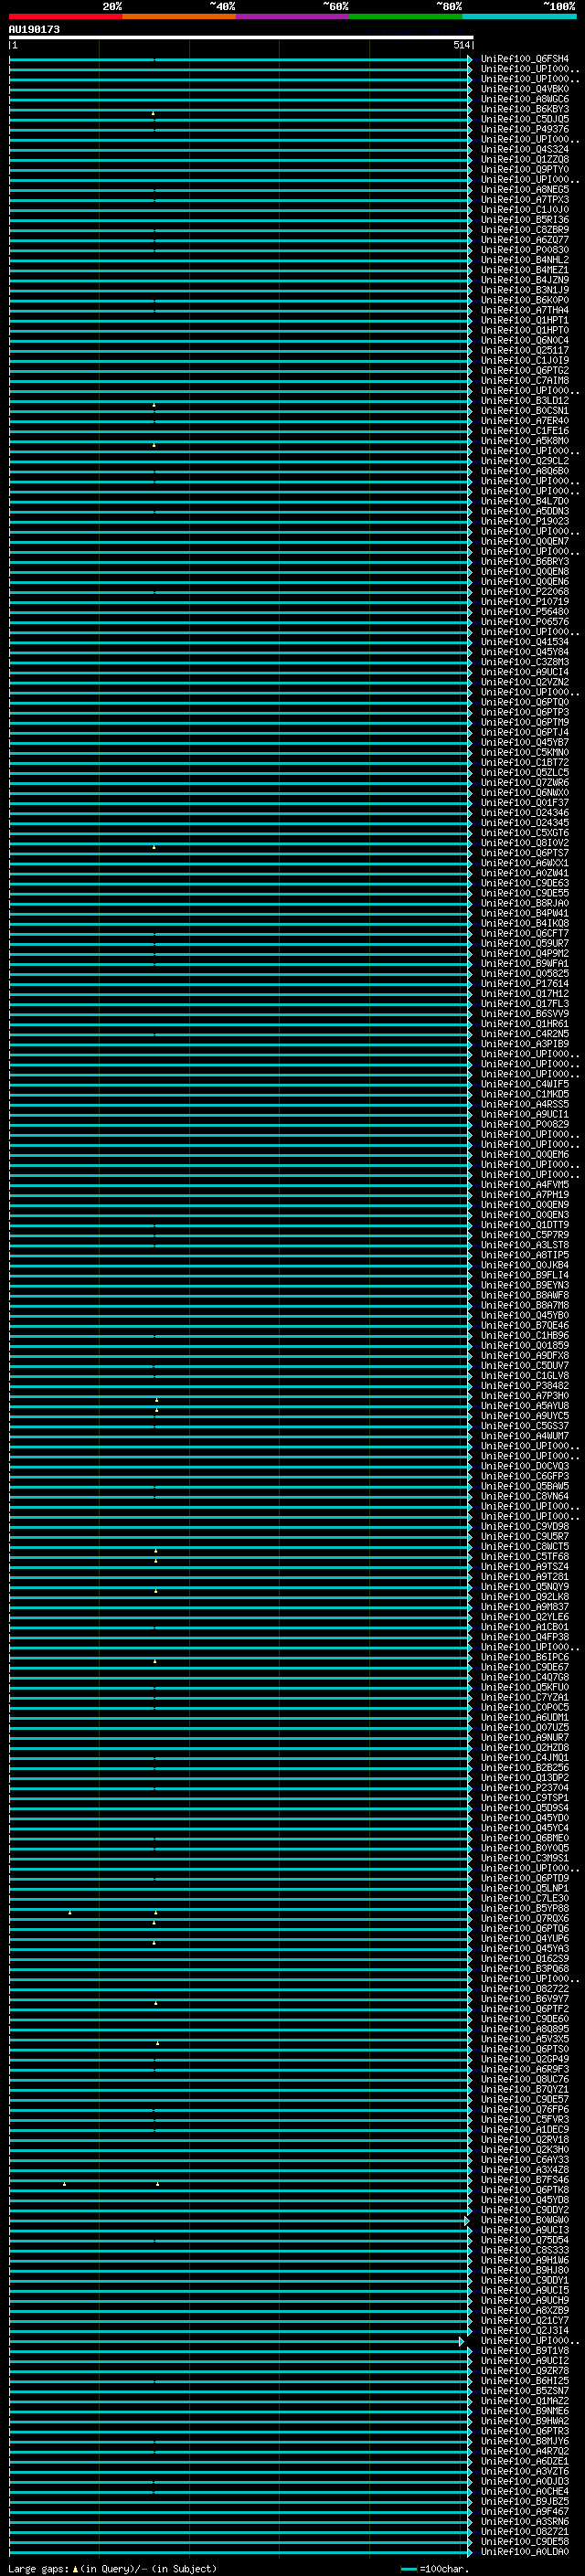Select hit UniRef100_P17614
Viewport: 585px width, 2576px height.
(x=525, y=983)
